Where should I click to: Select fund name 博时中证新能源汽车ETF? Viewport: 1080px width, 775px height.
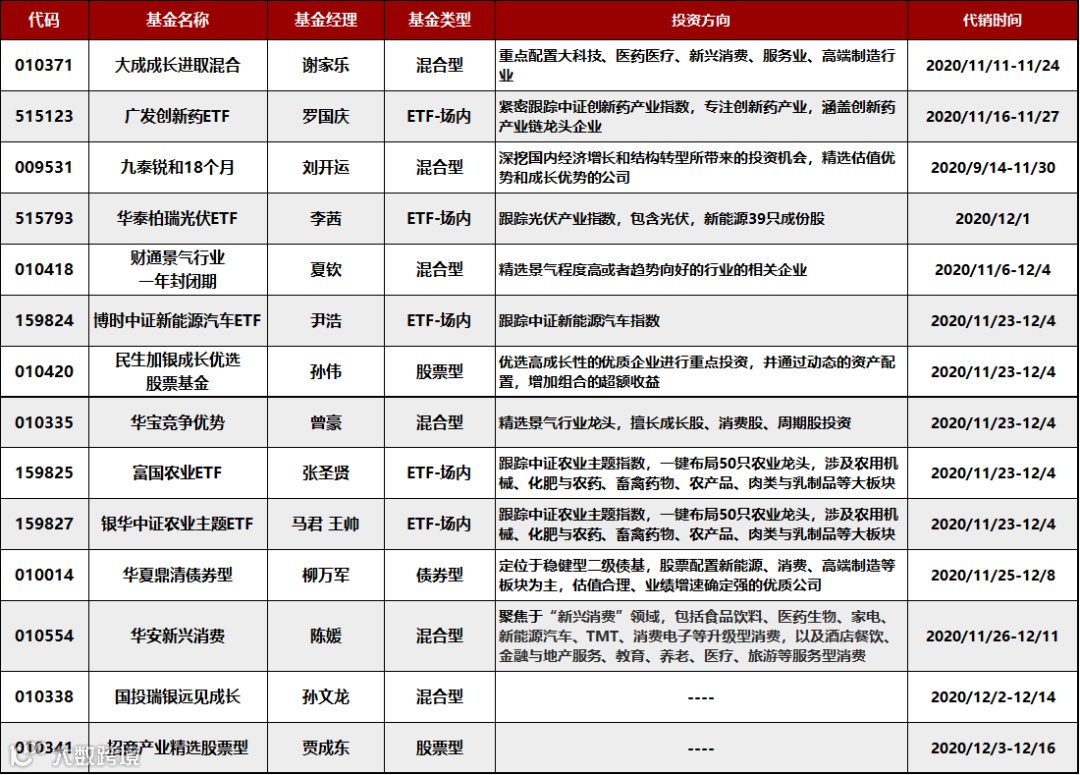178,320
